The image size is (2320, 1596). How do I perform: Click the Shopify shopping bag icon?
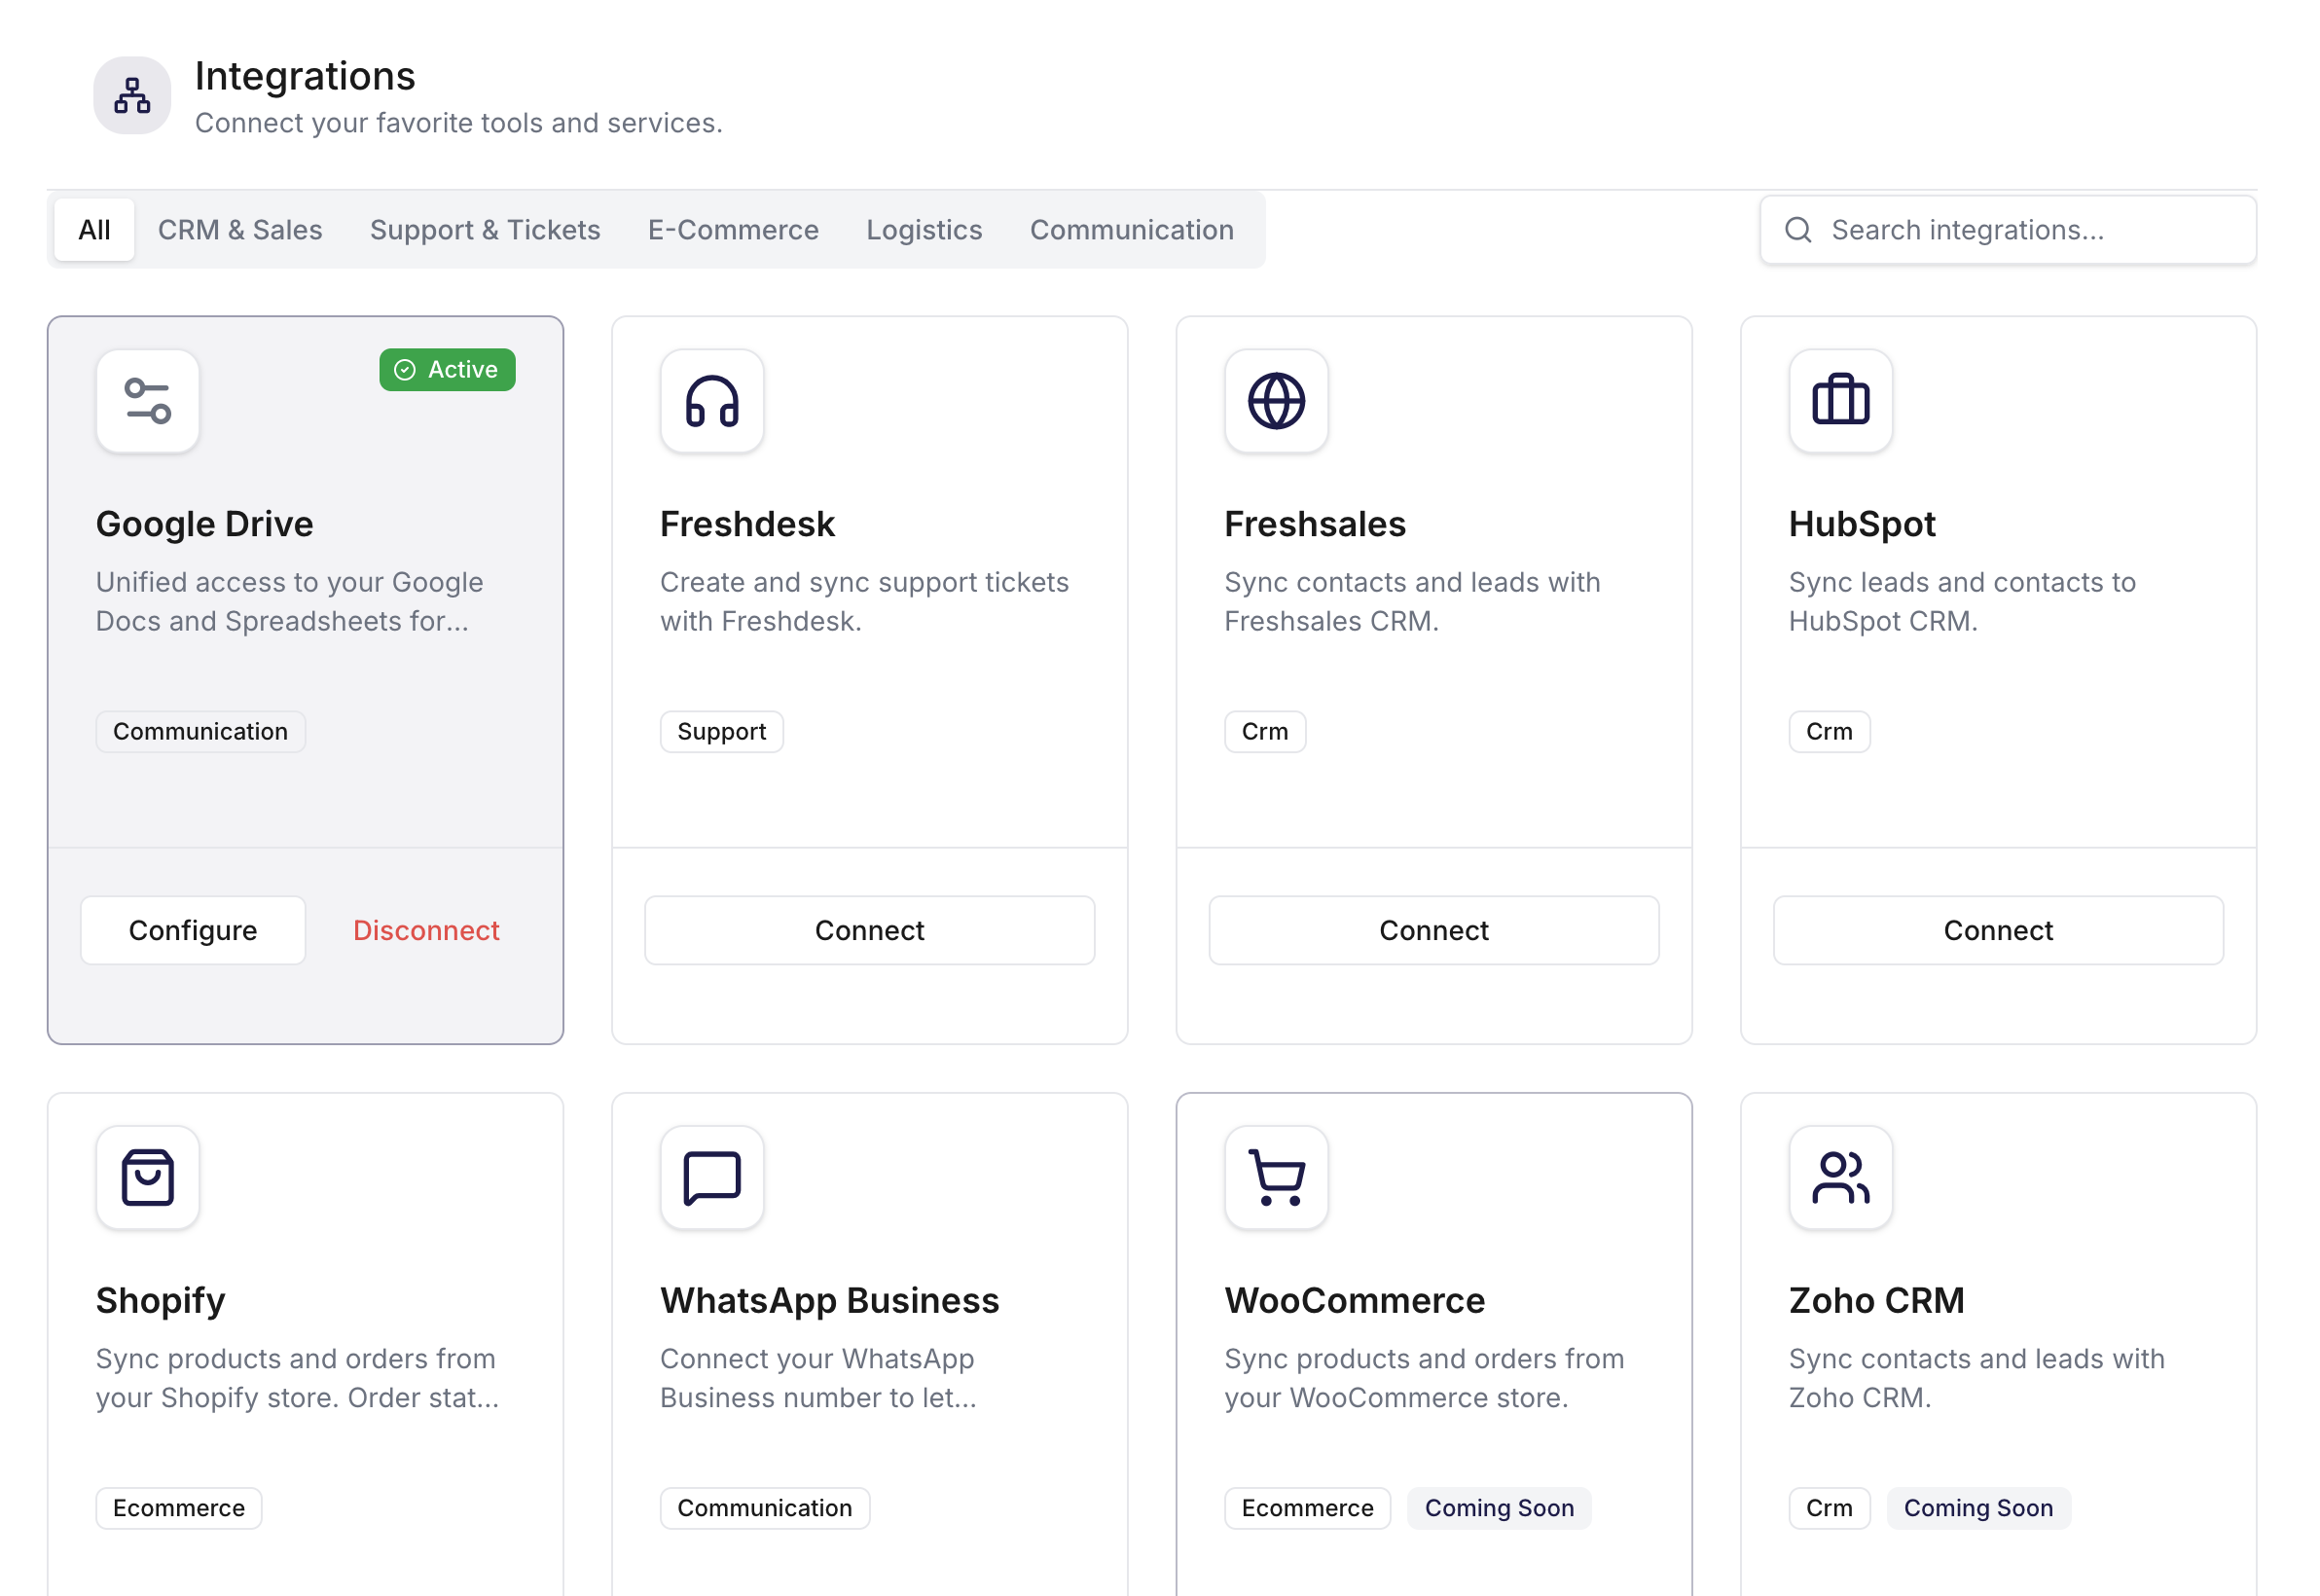[x=148, y=1177]
